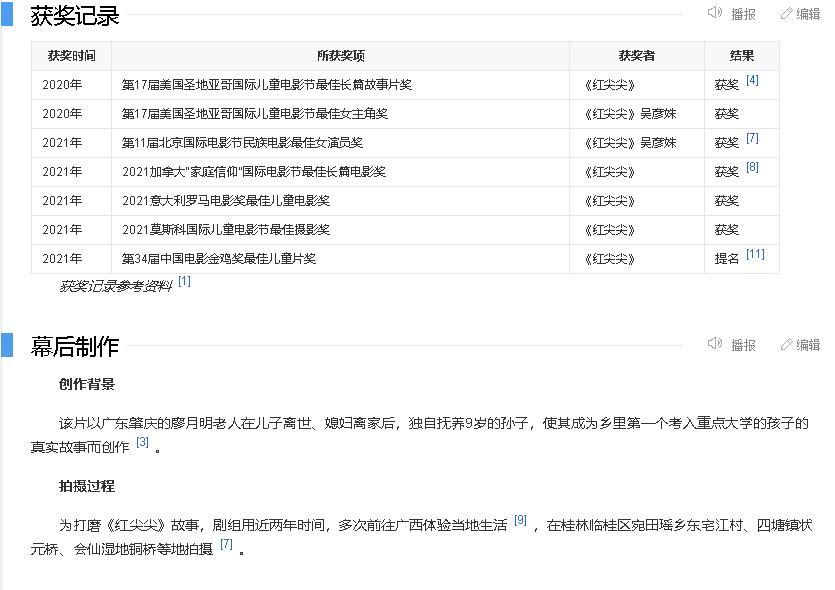
Task: Select 第11届北京国际电影节民族电影最佳女演员奖 cell
Action: [340, 143]
